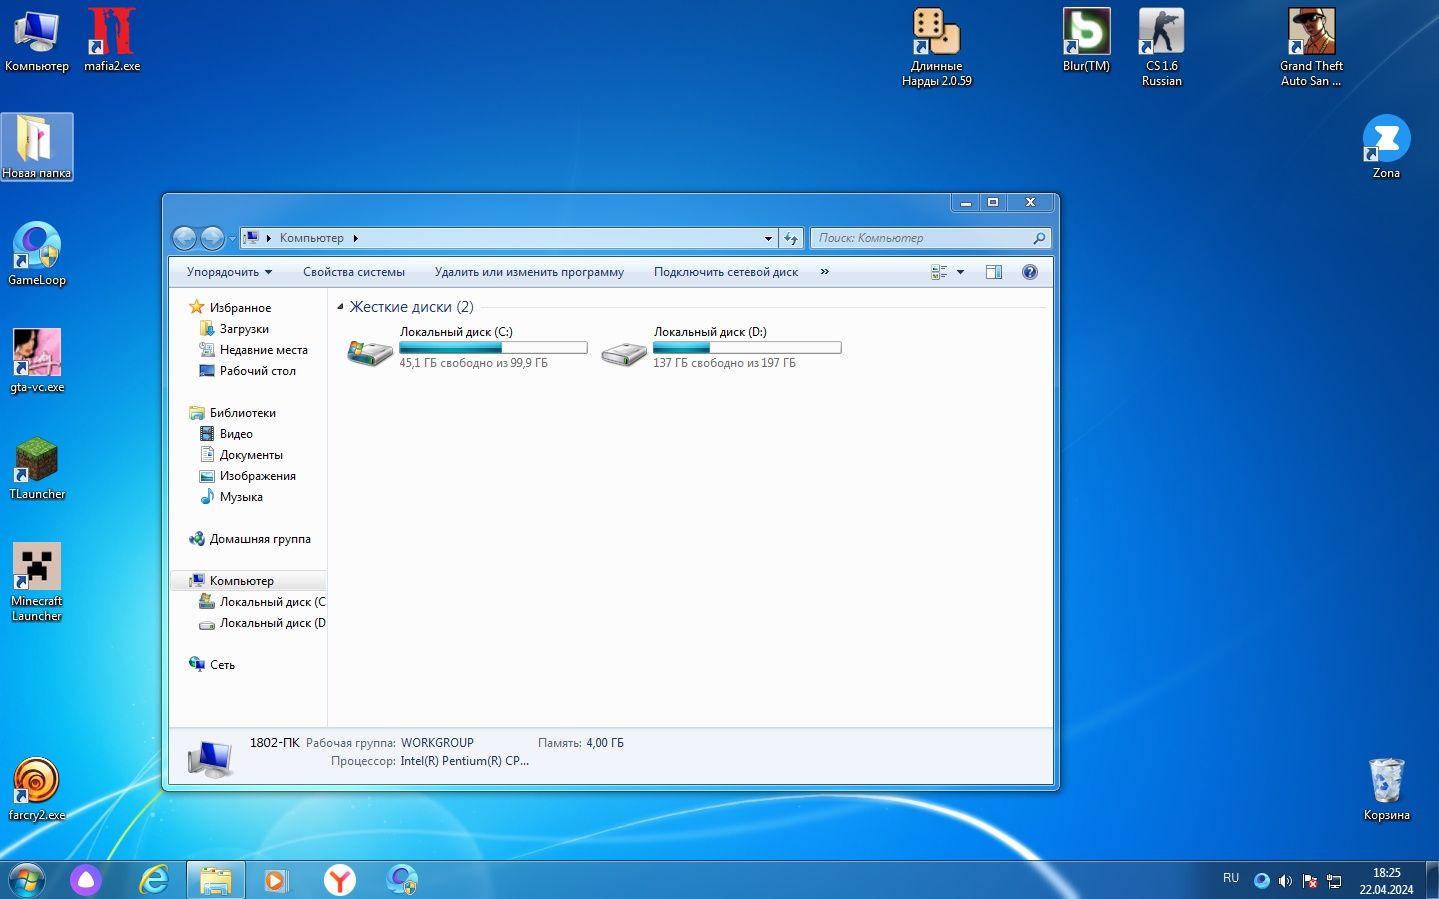Open the Компьютер desktop icon

(x=37, y=41)
